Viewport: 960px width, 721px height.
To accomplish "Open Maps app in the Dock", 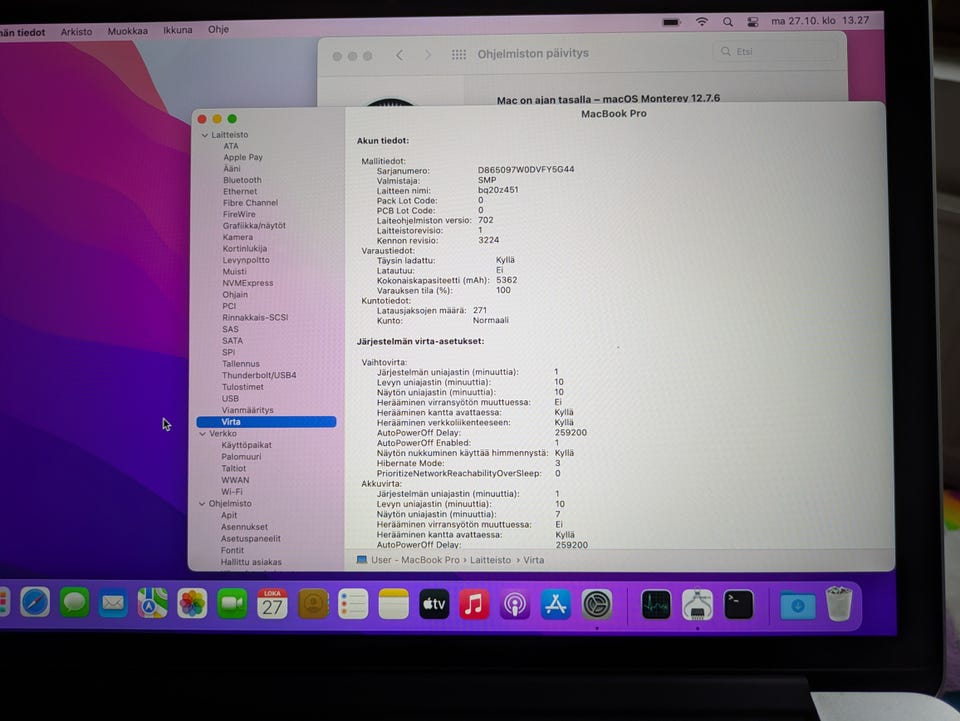I will point(152,603).
